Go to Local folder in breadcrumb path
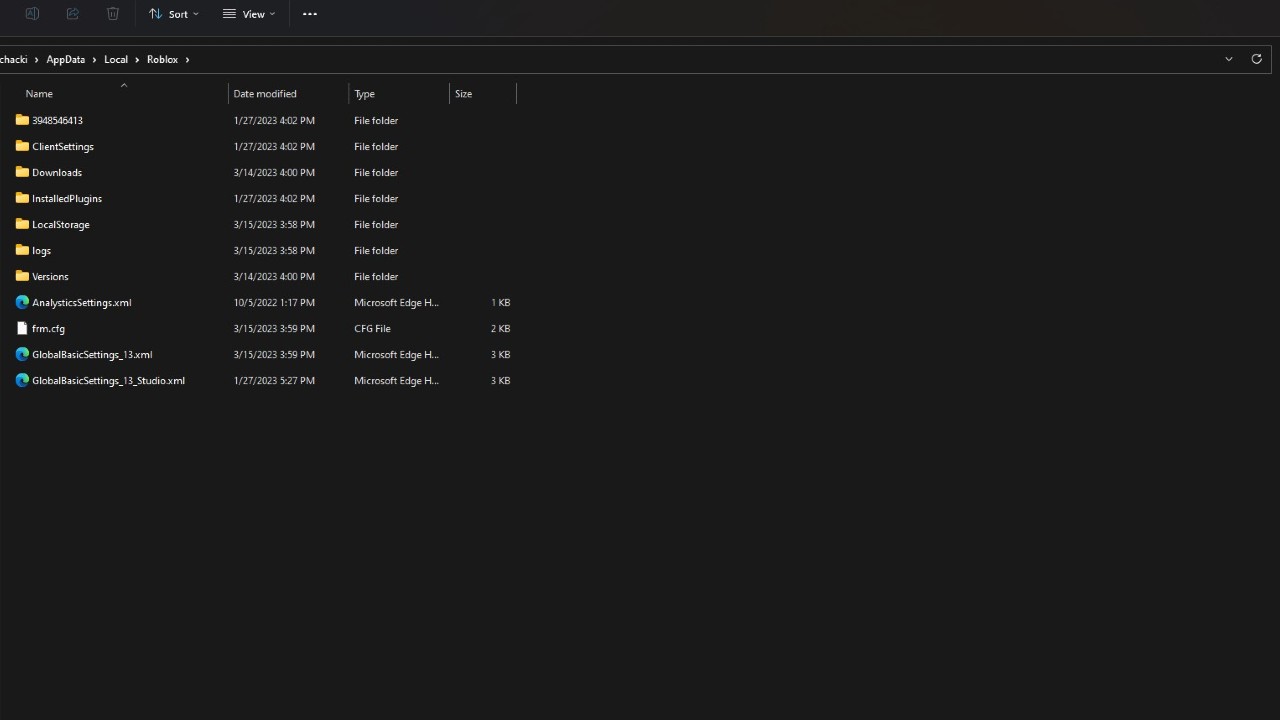Image resolution: width=1280 pixels, height=720 pixels. [116, 60]
